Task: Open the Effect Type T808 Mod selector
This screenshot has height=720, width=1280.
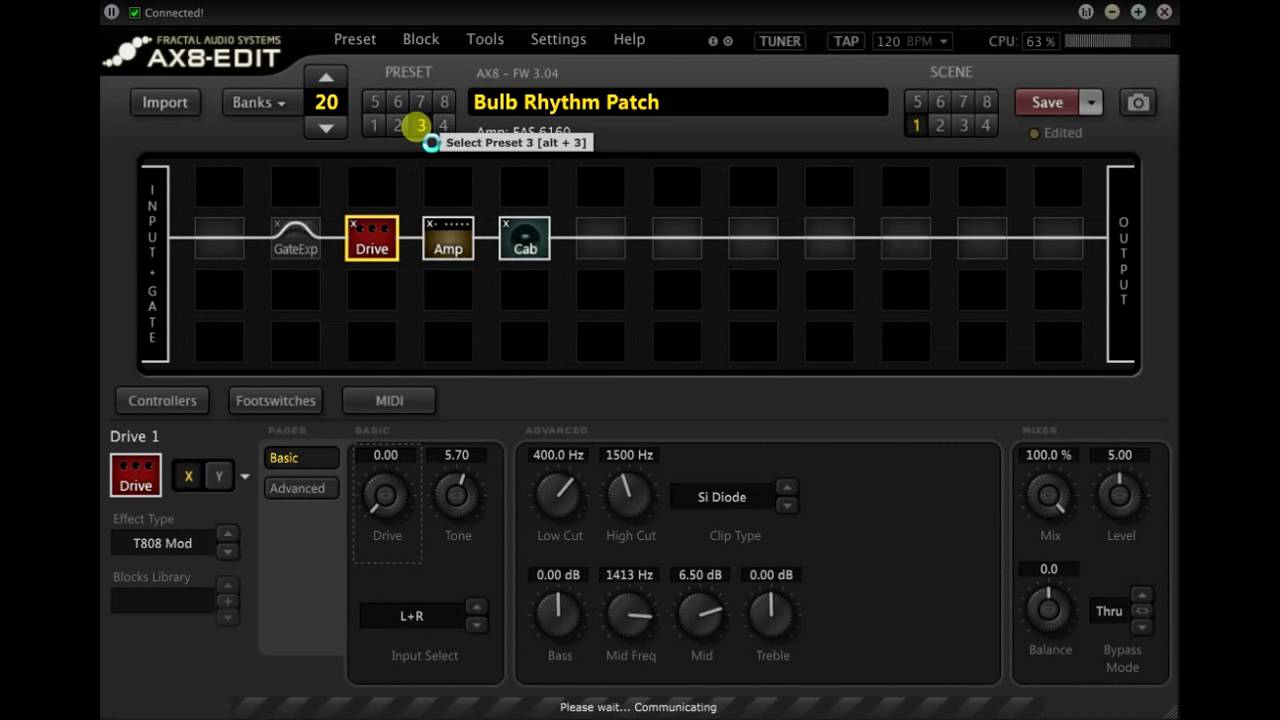Action: (163, 543)
